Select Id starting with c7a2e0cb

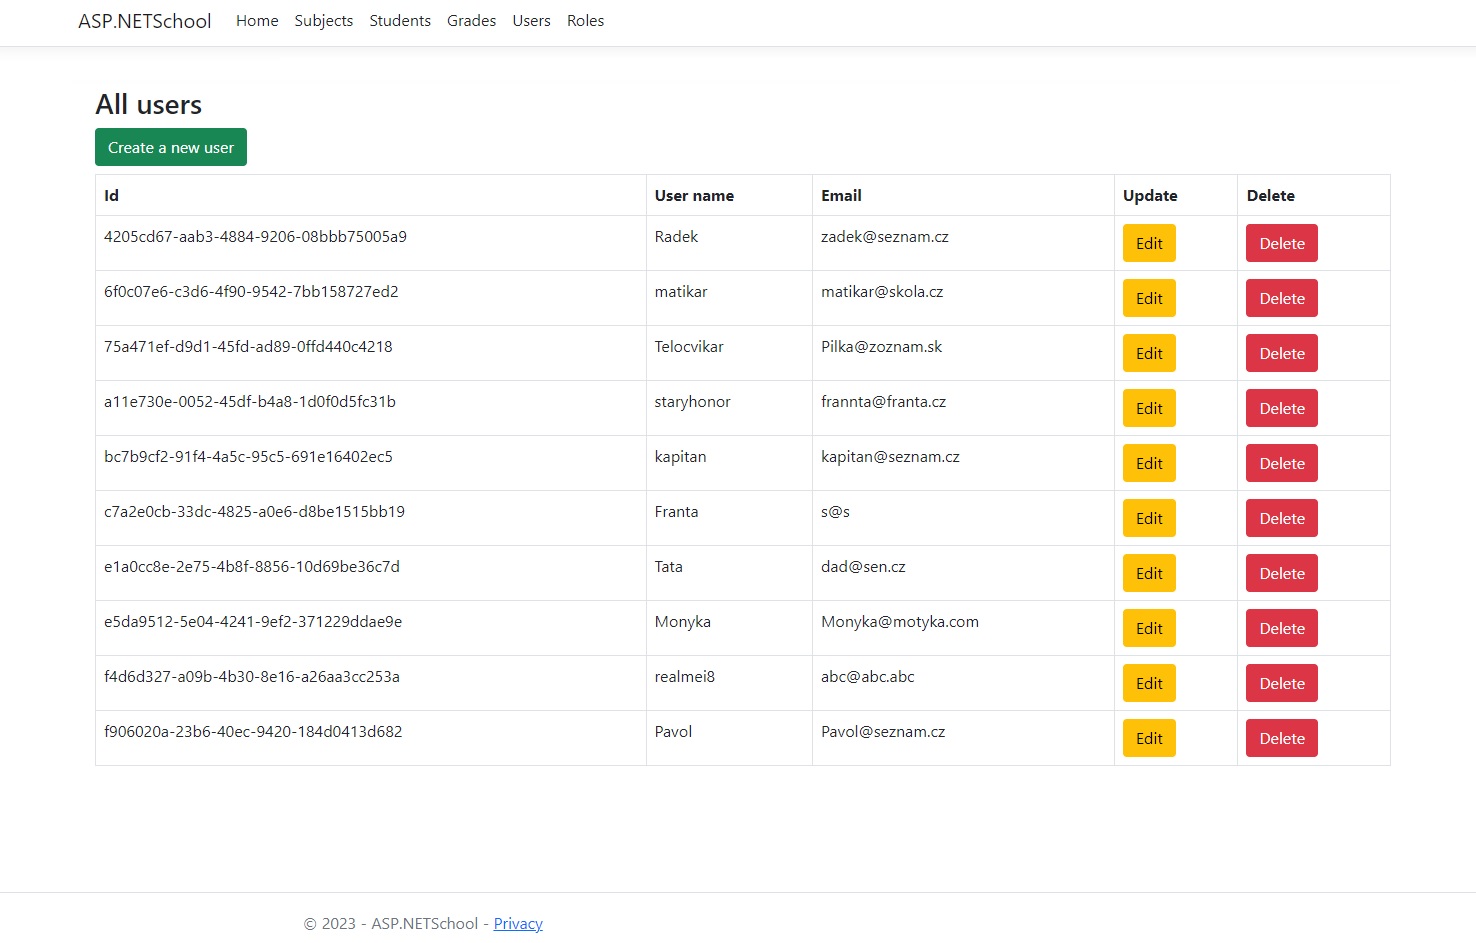point(254,512)
